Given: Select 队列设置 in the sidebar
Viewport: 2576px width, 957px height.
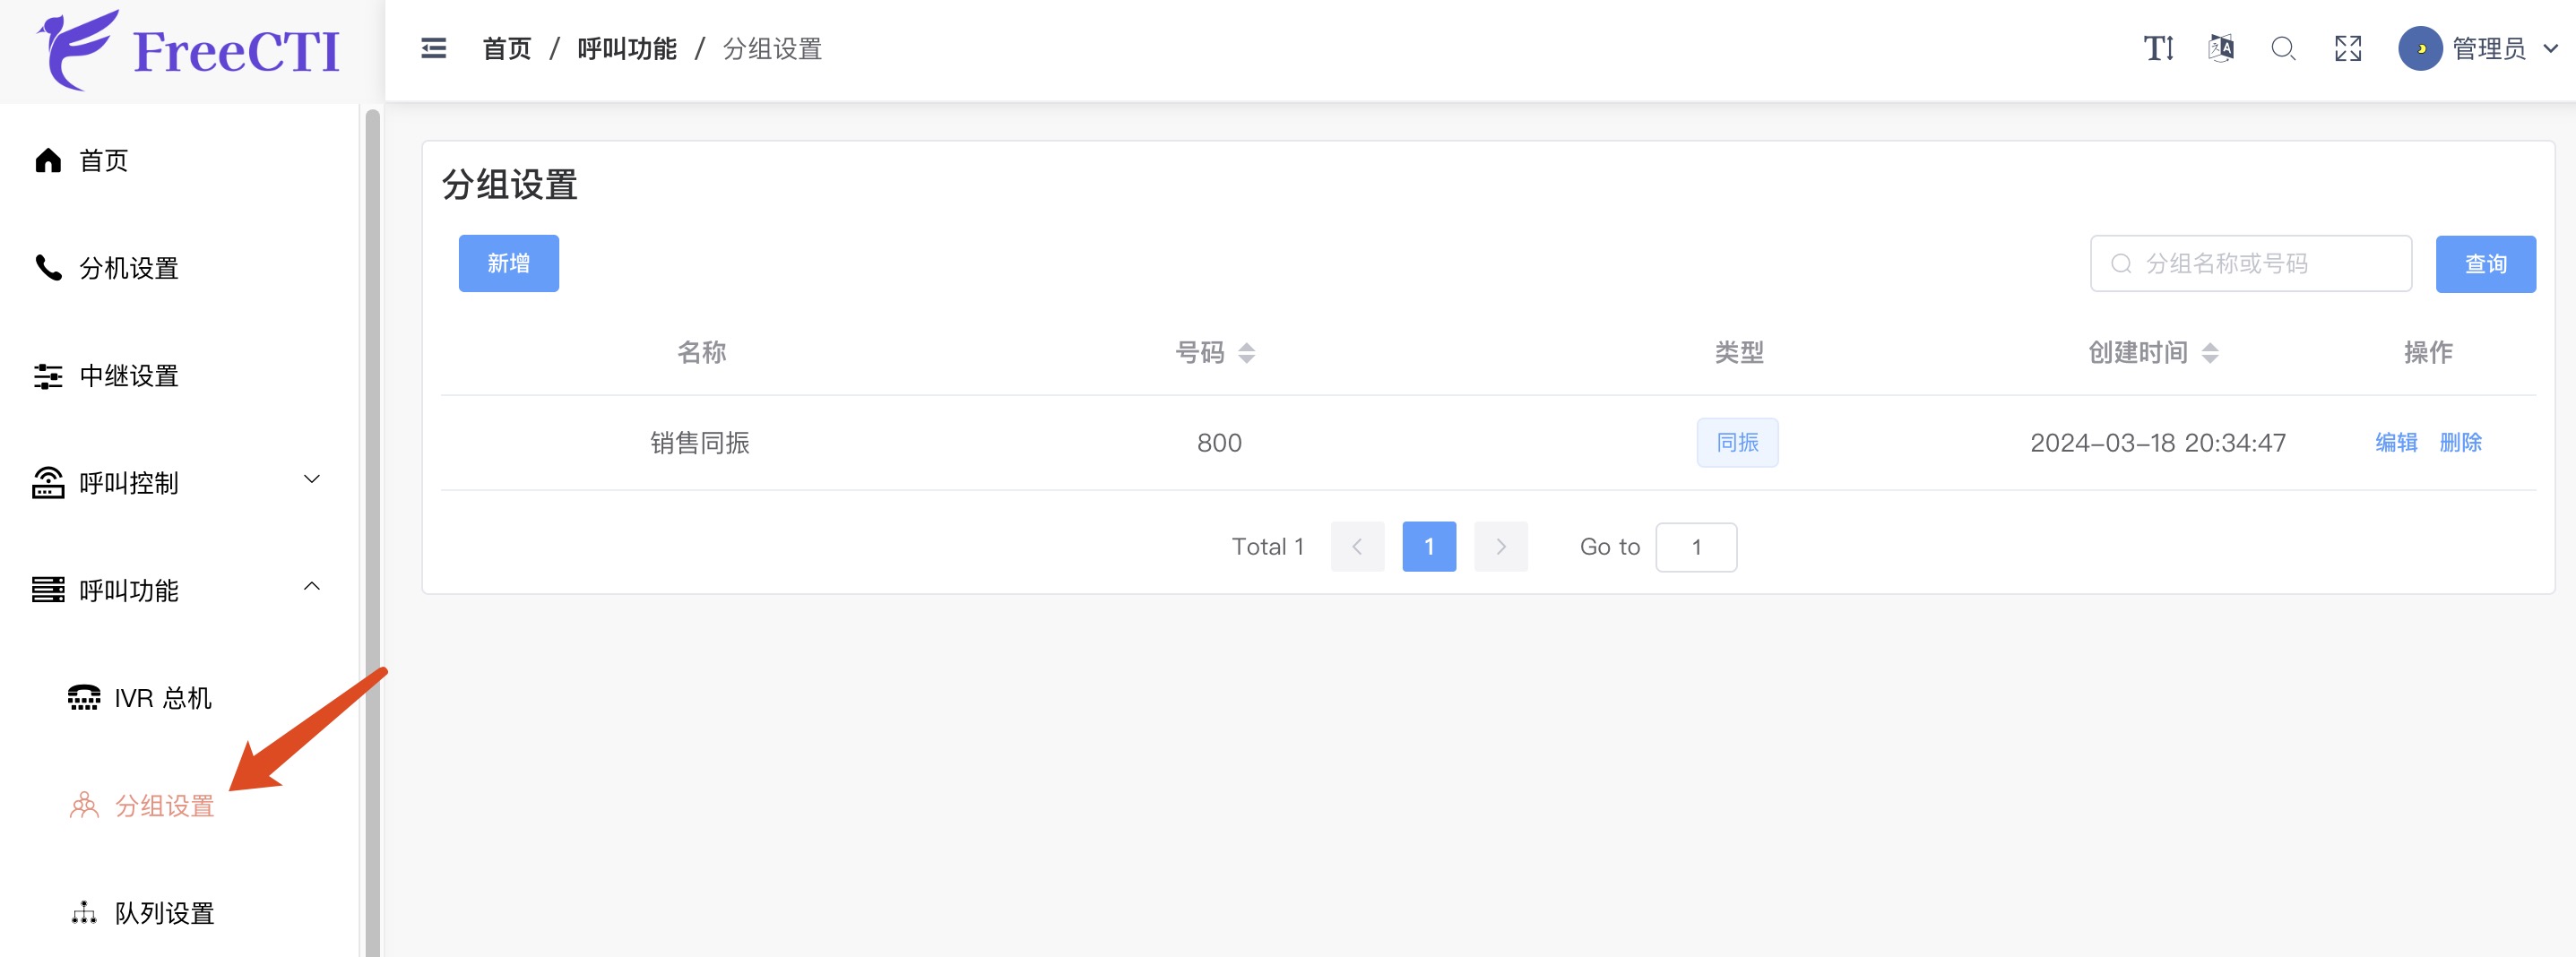Looking at the screenshot, I should point(165,912).
